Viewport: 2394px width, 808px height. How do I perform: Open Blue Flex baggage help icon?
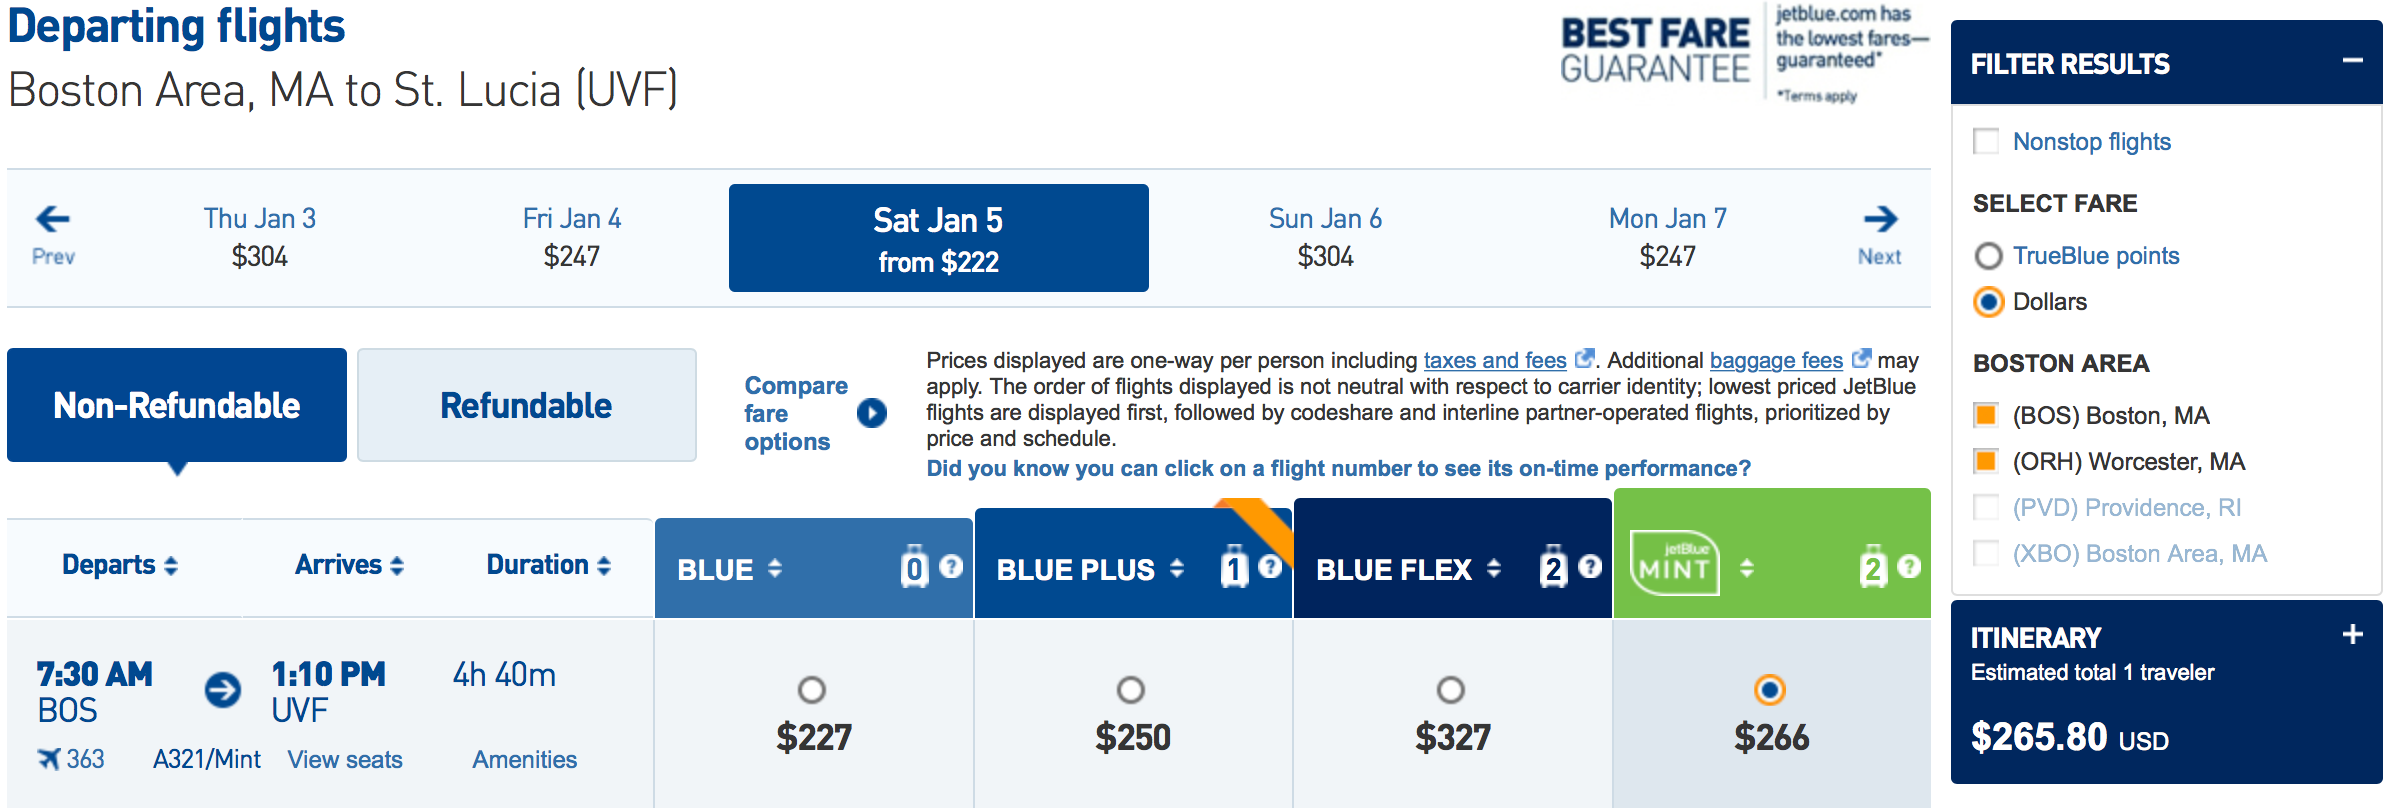(1590, 567)
